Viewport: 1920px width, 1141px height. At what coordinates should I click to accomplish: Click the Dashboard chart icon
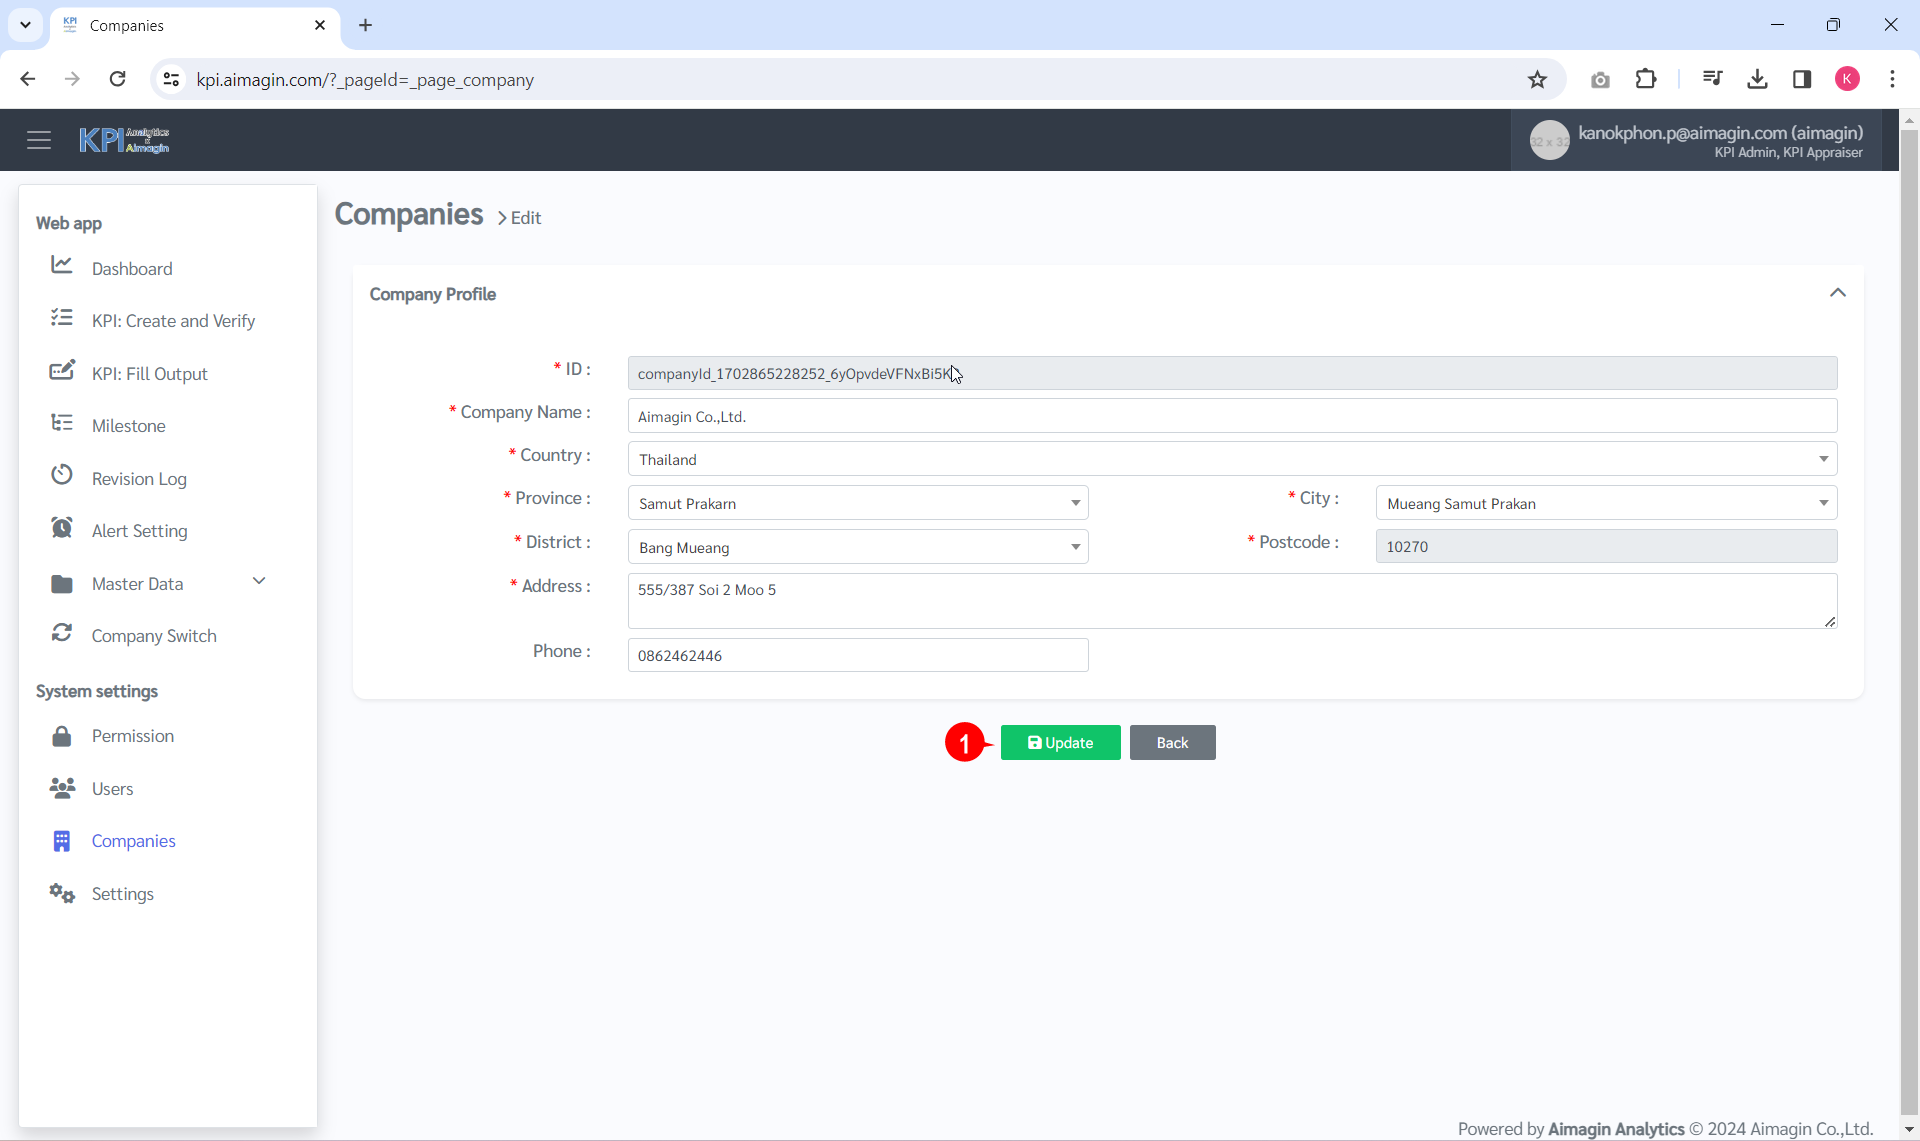coord(62,265)
